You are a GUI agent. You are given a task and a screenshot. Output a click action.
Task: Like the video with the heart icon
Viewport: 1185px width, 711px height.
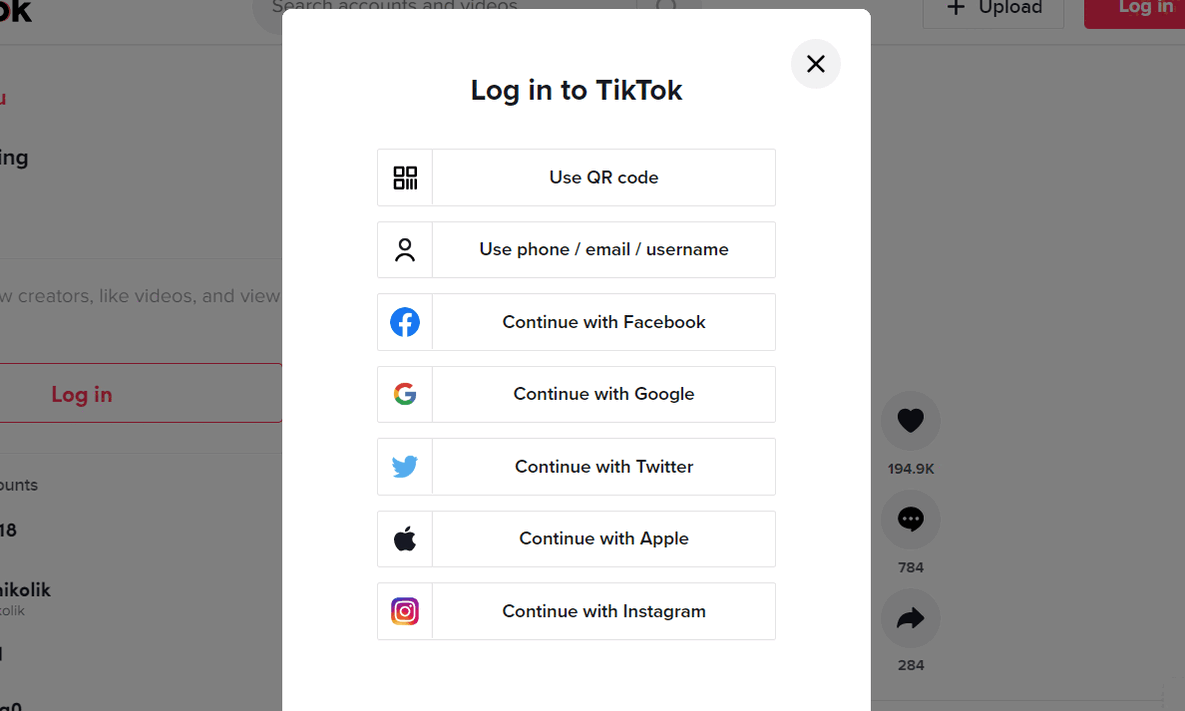[x=910, y=420]
